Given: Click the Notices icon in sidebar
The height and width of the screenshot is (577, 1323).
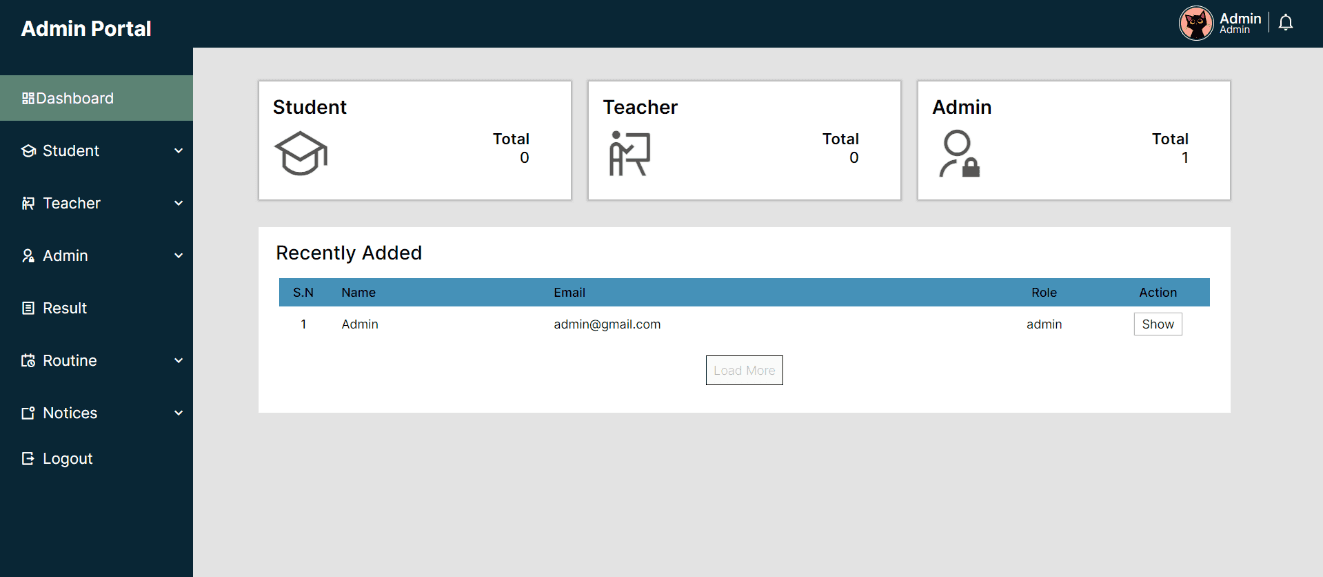Looking at the screenshot, I should tap(27, 412).
